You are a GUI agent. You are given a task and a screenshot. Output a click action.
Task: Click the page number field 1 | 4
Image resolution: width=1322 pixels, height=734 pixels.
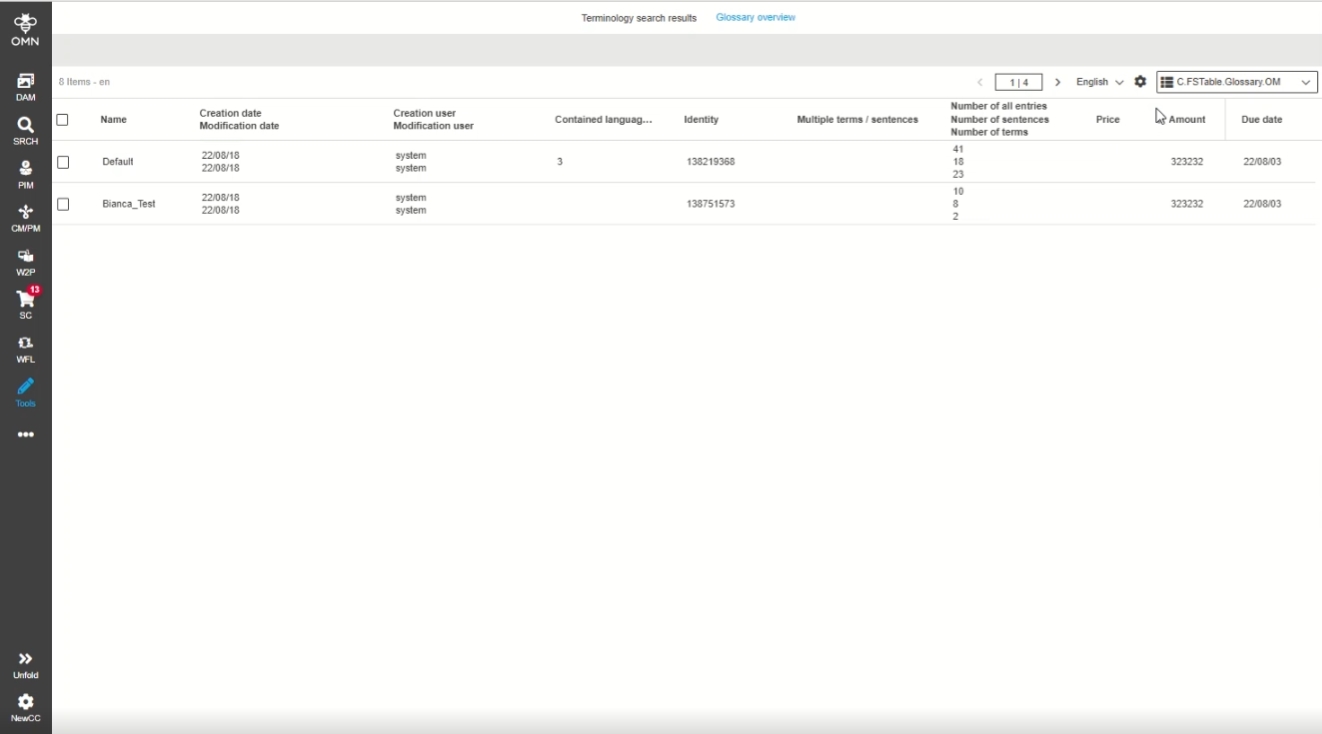tap(1019, 82)
